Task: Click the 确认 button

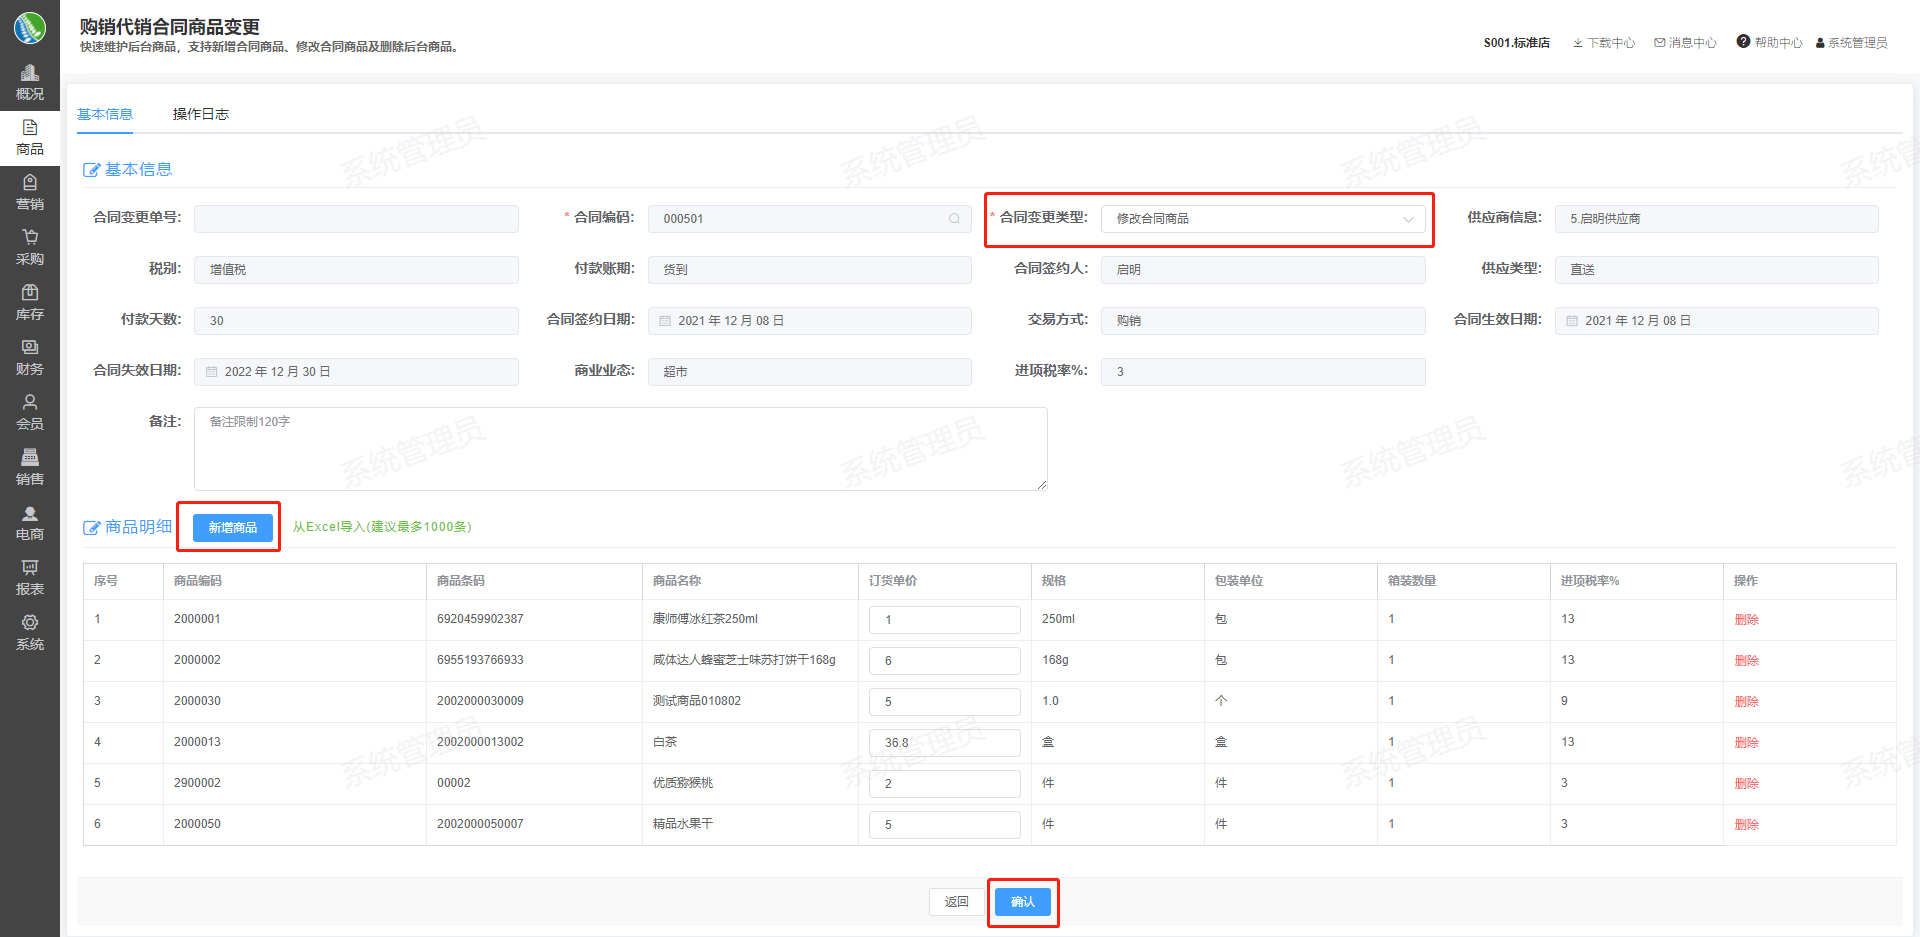Action: [x=1023, y=902]
